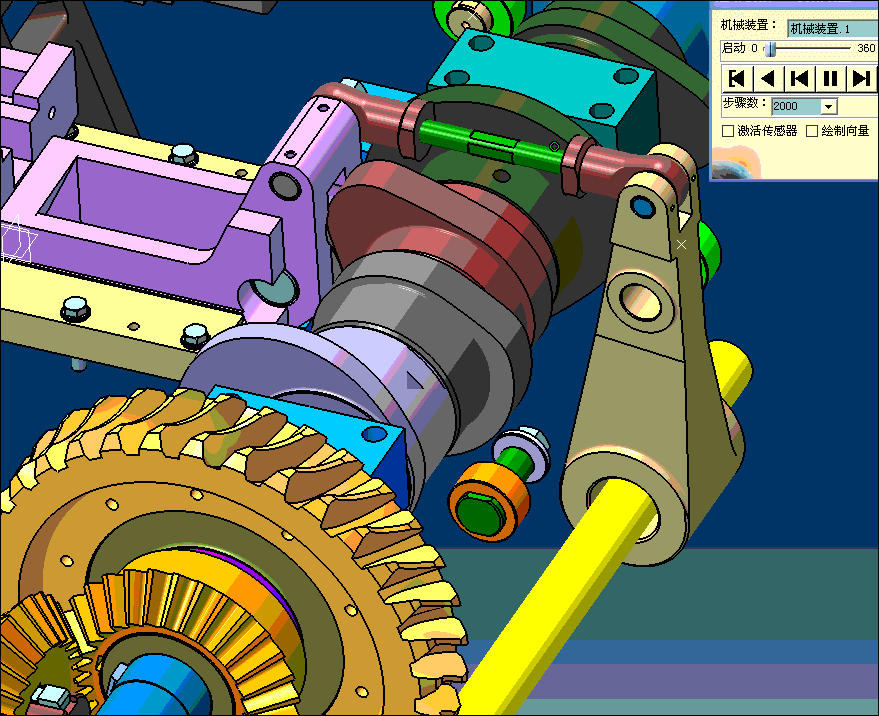Image resolution: width=879 pixels, height=716 pixels.
Task: Play the simulation backward
Action: pos(768,78)
